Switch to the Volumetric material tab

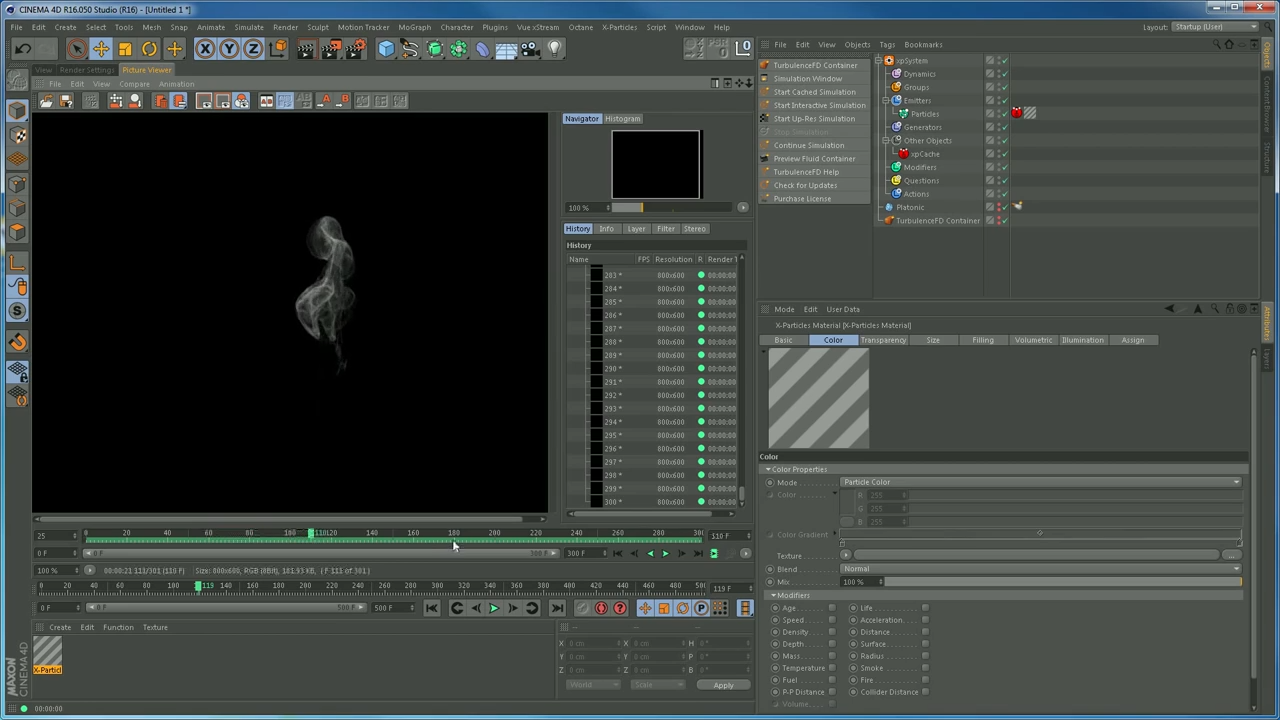pyautogui.click(x=1033, y=340)
